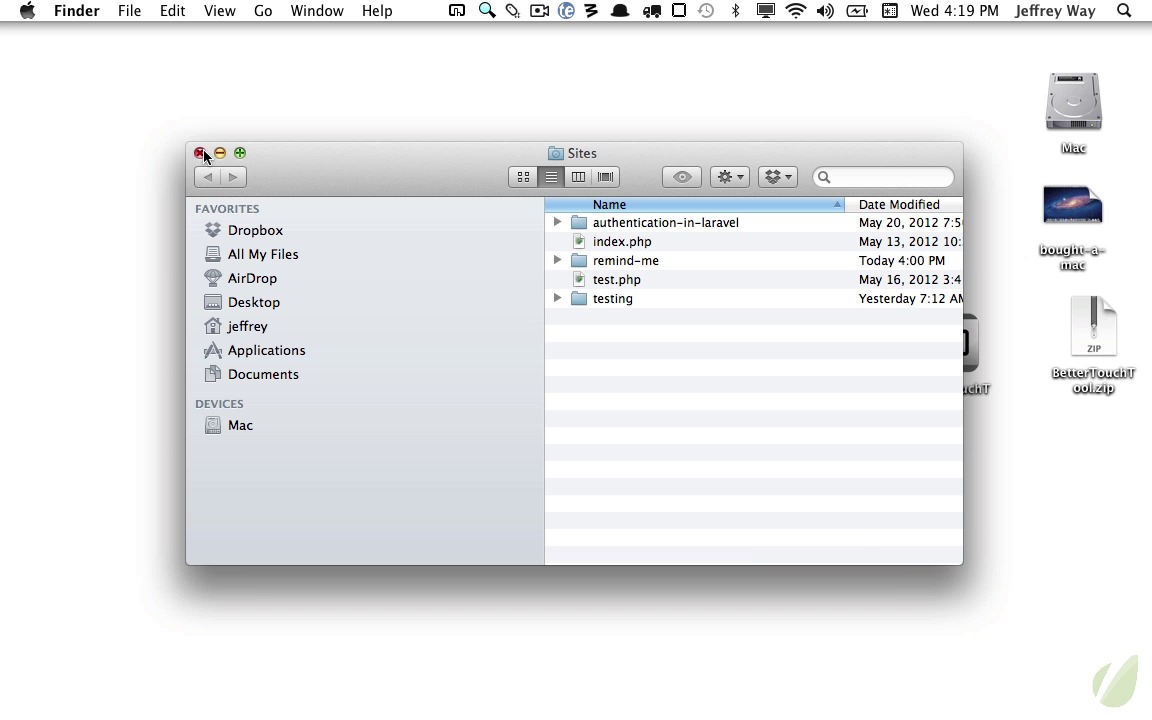Switch to icon view

[x=523, y=177]
